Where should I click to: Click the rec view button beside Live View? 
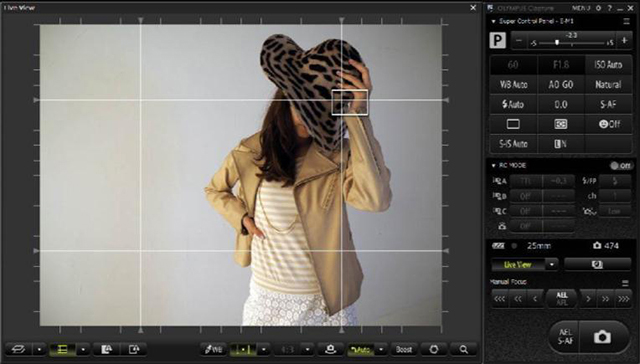tap(597, 264)
